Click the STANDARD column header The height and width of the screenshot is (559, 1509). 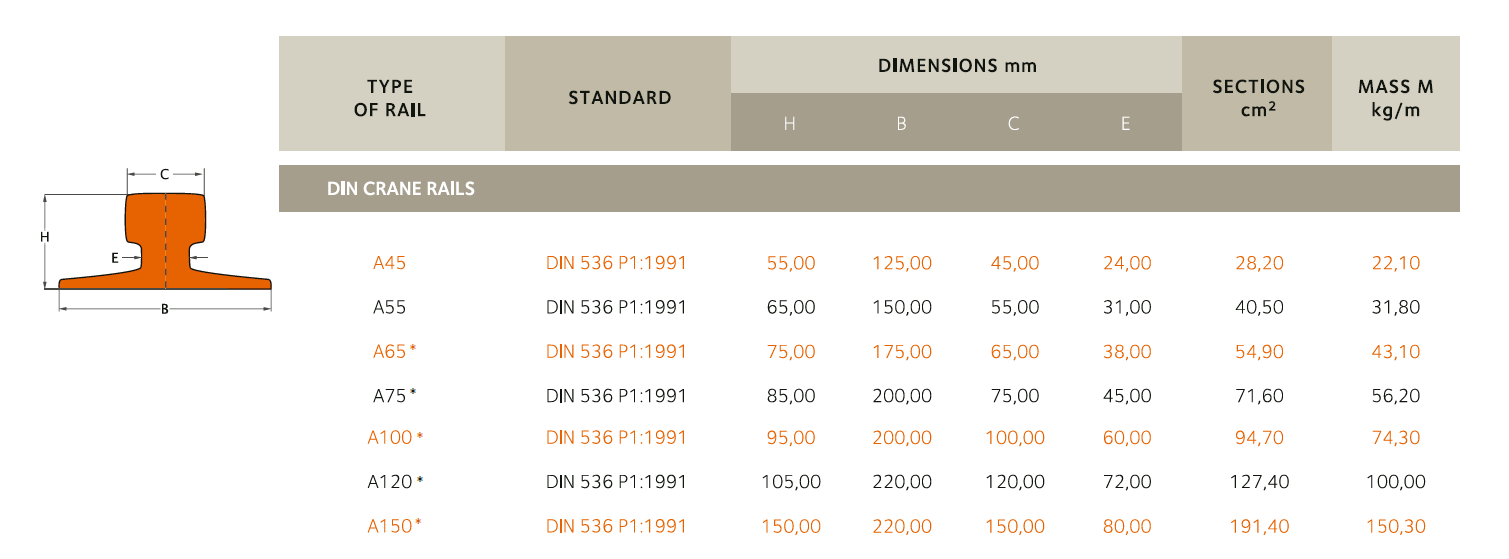619,98
